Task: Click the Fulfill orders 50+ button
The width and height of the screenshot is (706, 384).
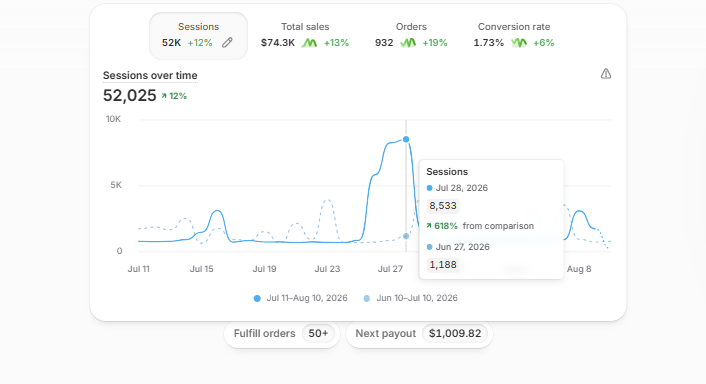Action: coord(282,334)
